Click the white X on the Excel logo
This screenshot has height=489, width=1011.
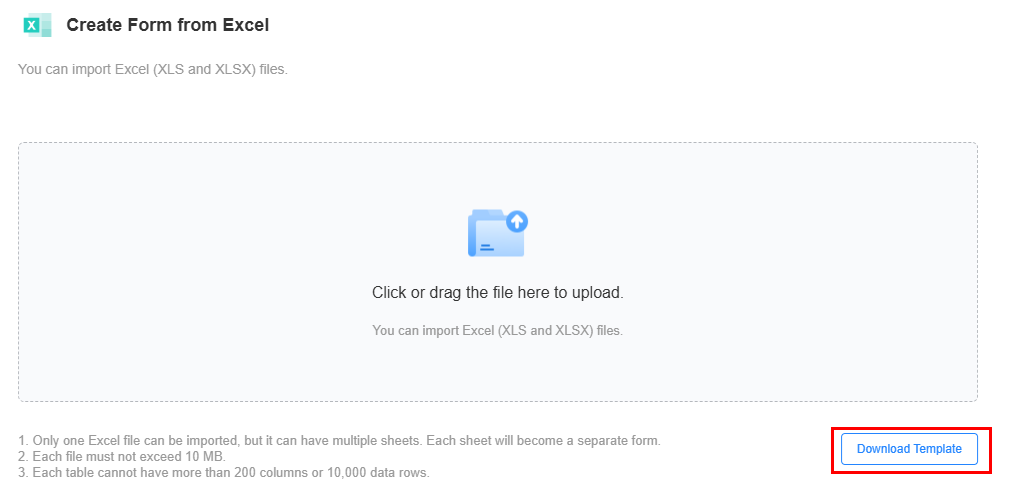(30, 26)
